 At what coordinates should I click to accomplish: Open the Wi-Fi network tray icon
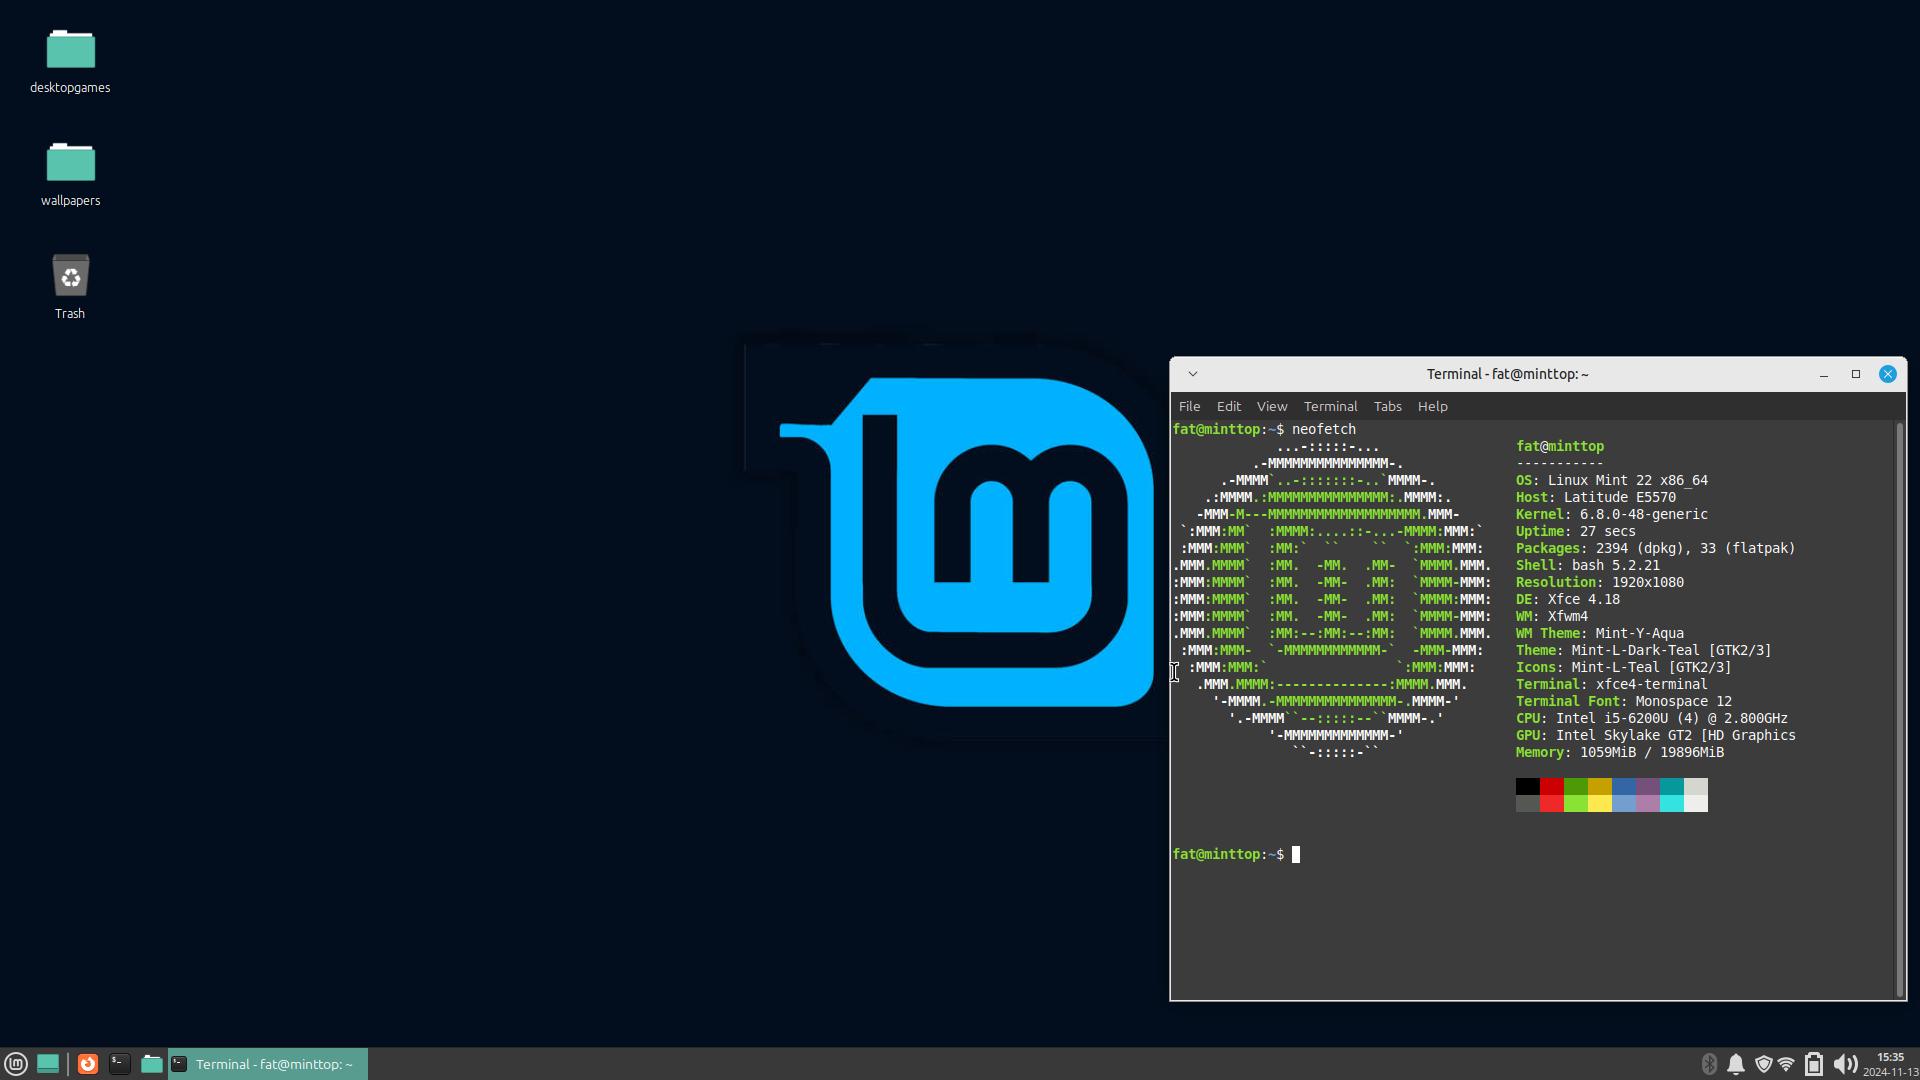coord(1786,1064)
